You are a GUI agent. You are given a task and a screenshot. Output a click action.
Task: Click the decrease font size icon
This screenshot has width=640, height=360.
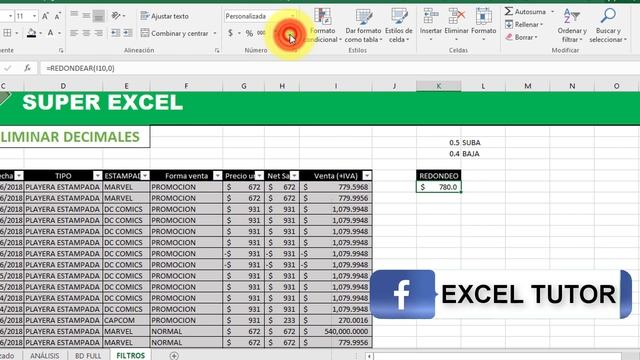58,16
